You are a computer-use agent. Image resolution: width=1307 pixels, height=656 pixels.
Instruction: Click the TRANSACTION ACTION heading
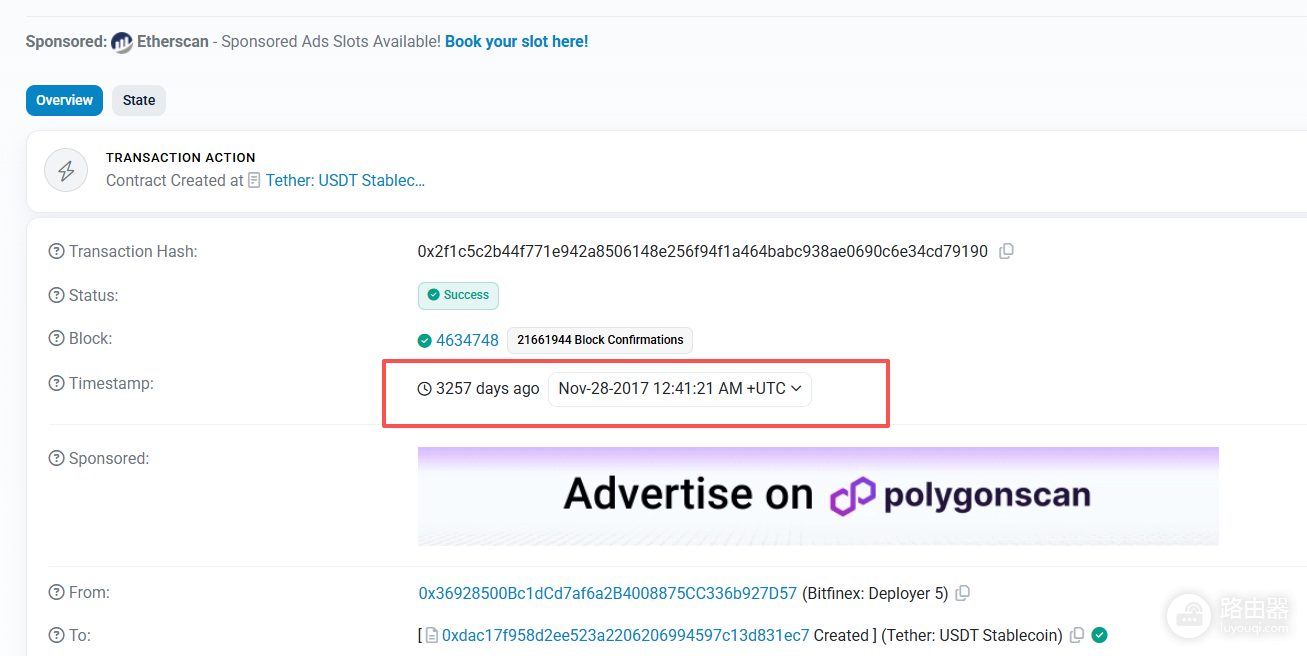click(181, 158)
